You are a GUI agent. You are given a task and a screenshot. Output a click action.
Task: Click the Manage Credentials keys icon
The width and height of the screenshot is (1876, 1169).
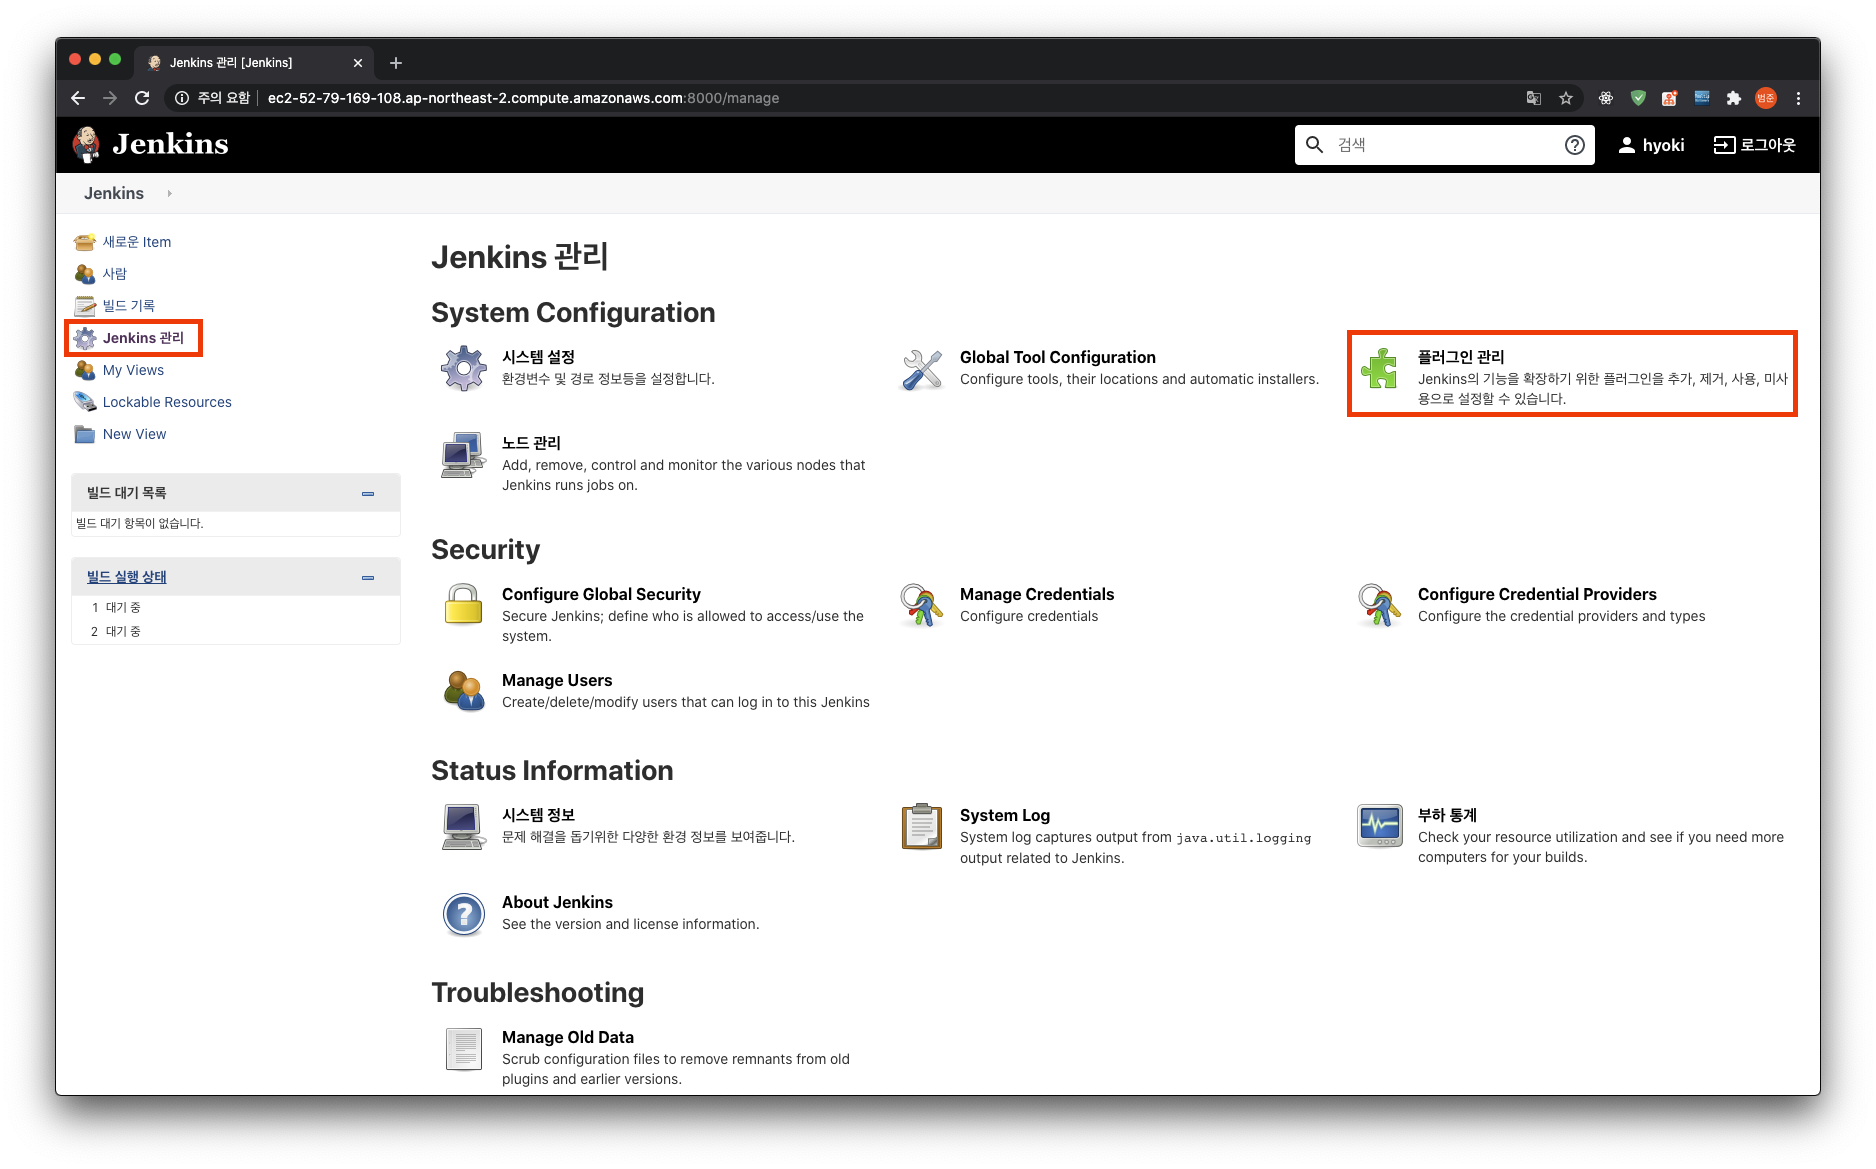[x=922, y=604]
